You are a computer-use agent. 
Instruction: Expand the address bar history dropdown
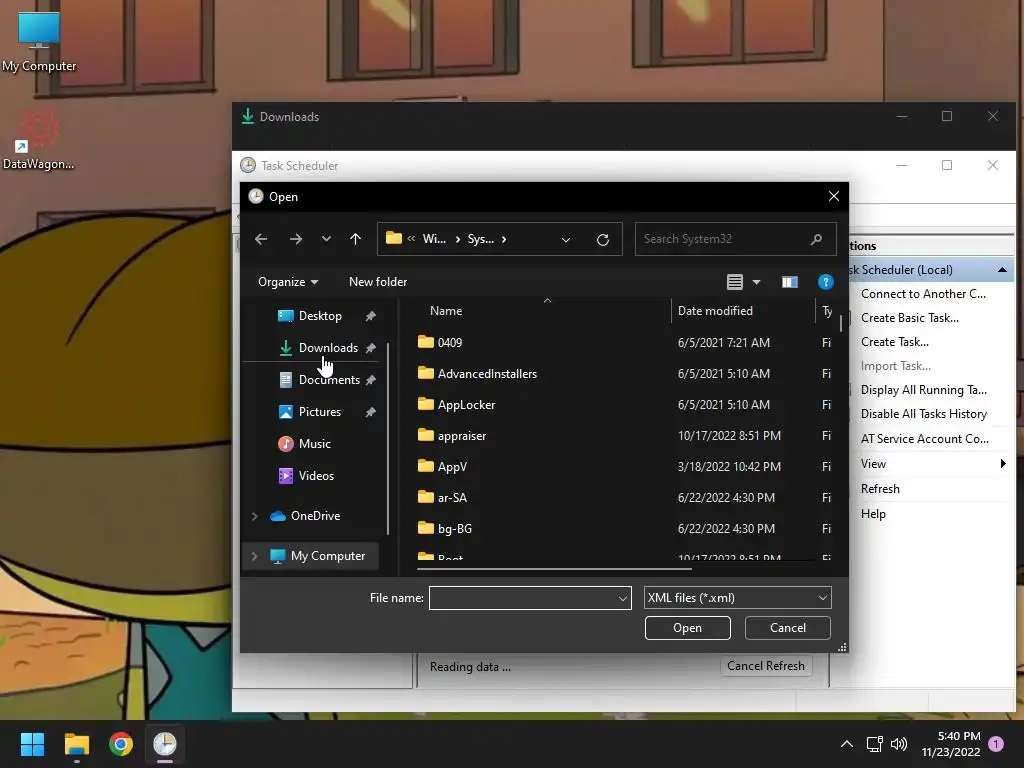pyautogui.click(x=566, y=240)
